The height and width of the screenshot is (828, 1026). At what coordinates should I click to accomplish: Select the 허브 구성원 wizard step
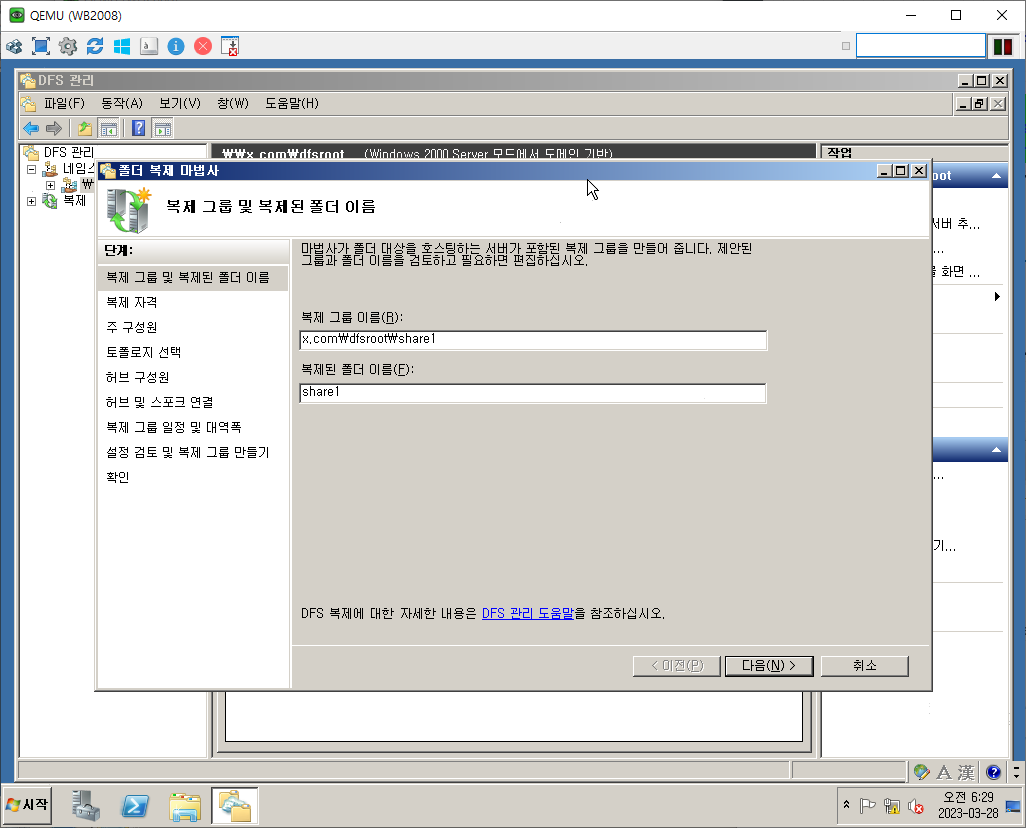pyautogui.click(x=137, y=377)
